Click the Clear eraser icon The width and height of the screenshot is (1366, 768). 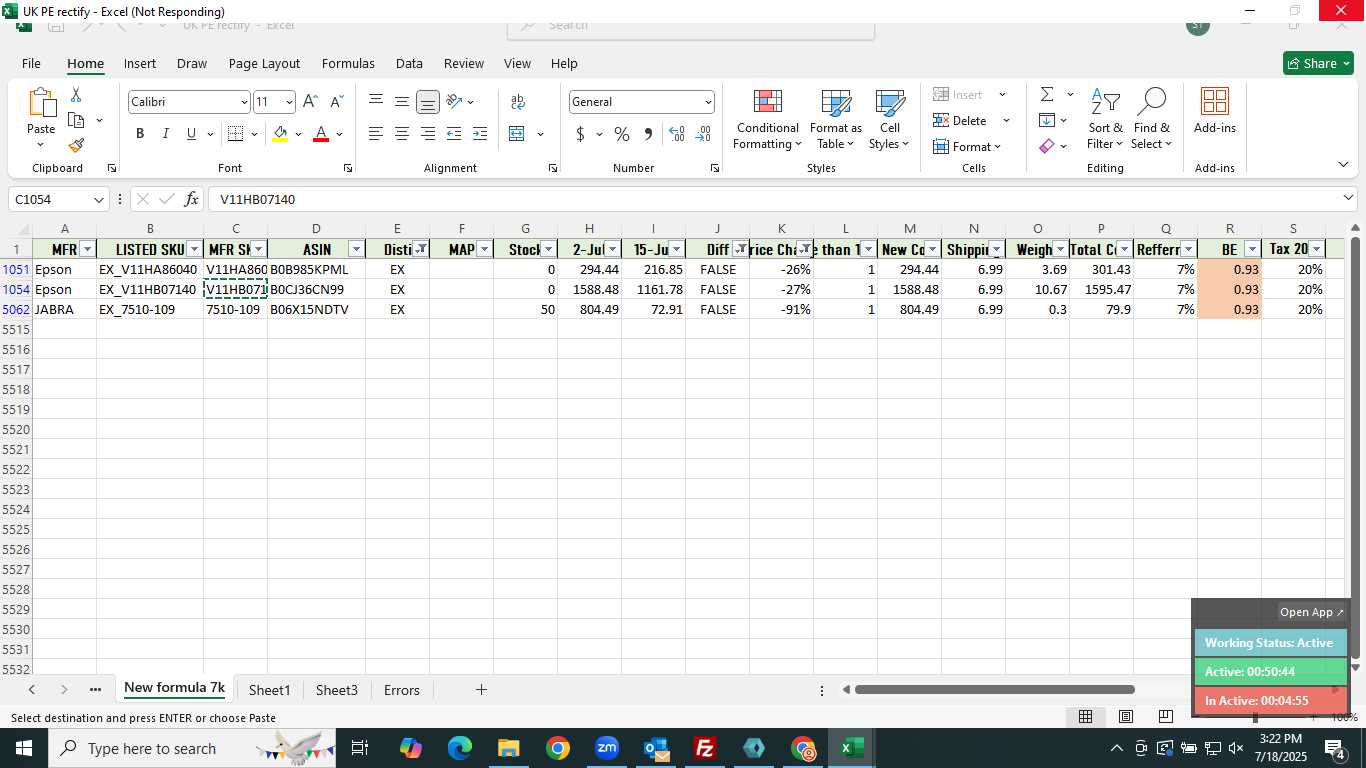pos(1047,146)
